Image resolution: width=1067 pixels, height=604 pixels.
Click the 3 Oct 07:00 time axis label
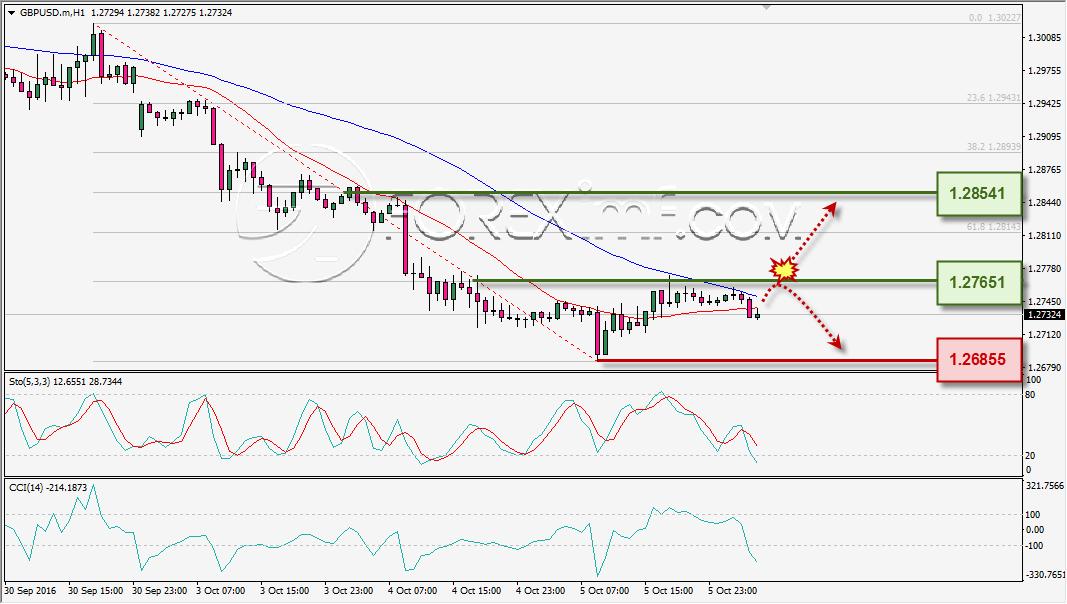pyautogui.click(x=220, y=590)
